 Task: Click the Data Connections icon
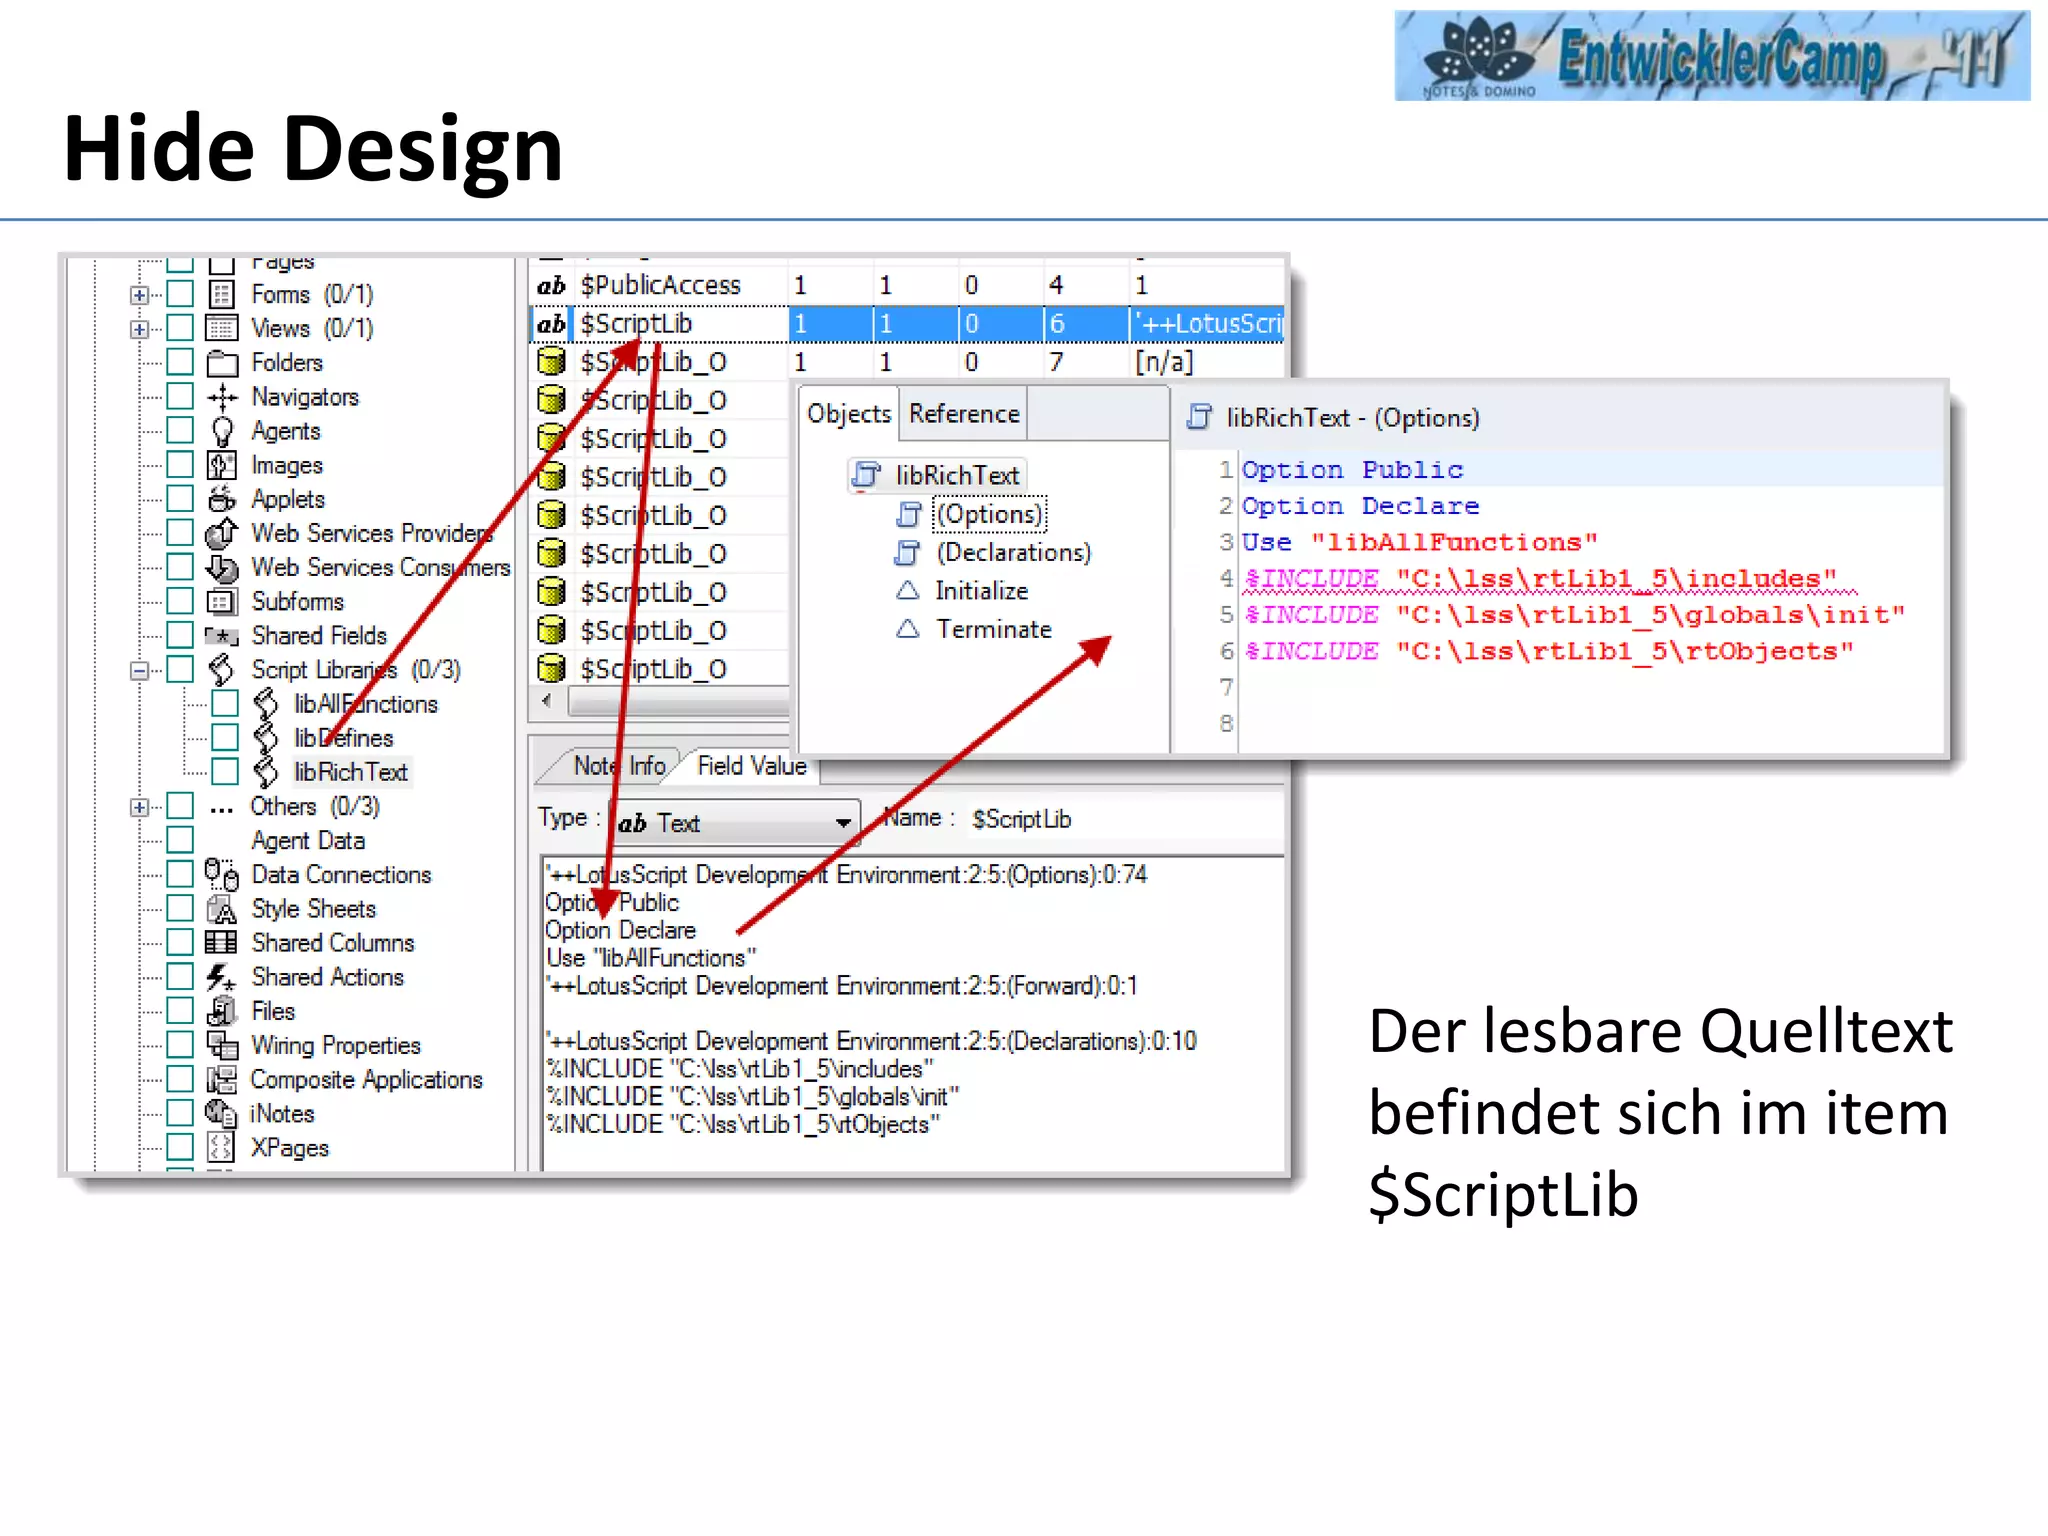(222, 875)
